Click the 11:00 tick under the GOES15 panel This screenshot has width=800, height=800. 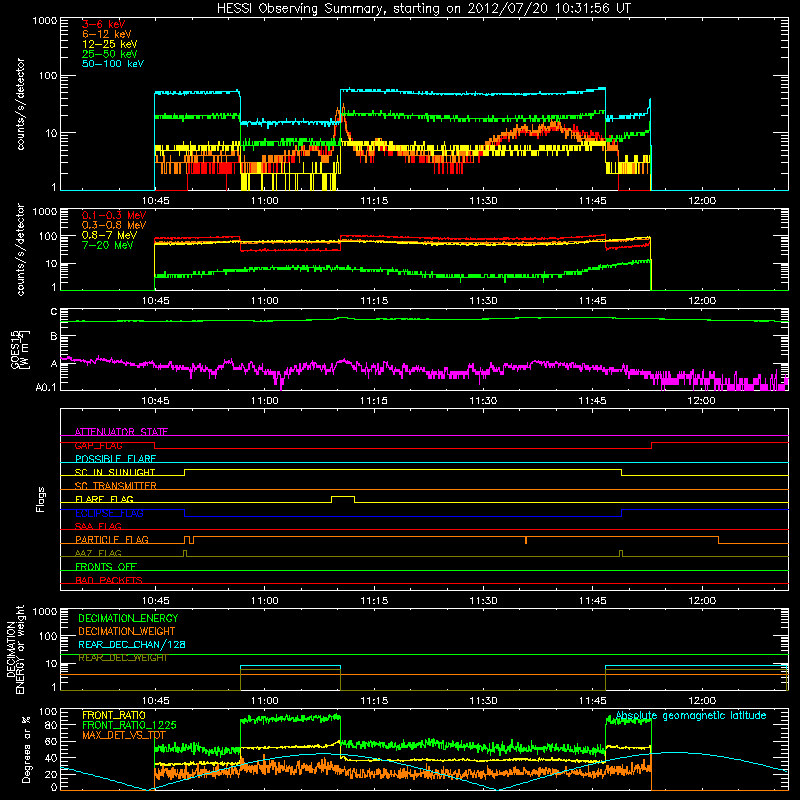265,401
